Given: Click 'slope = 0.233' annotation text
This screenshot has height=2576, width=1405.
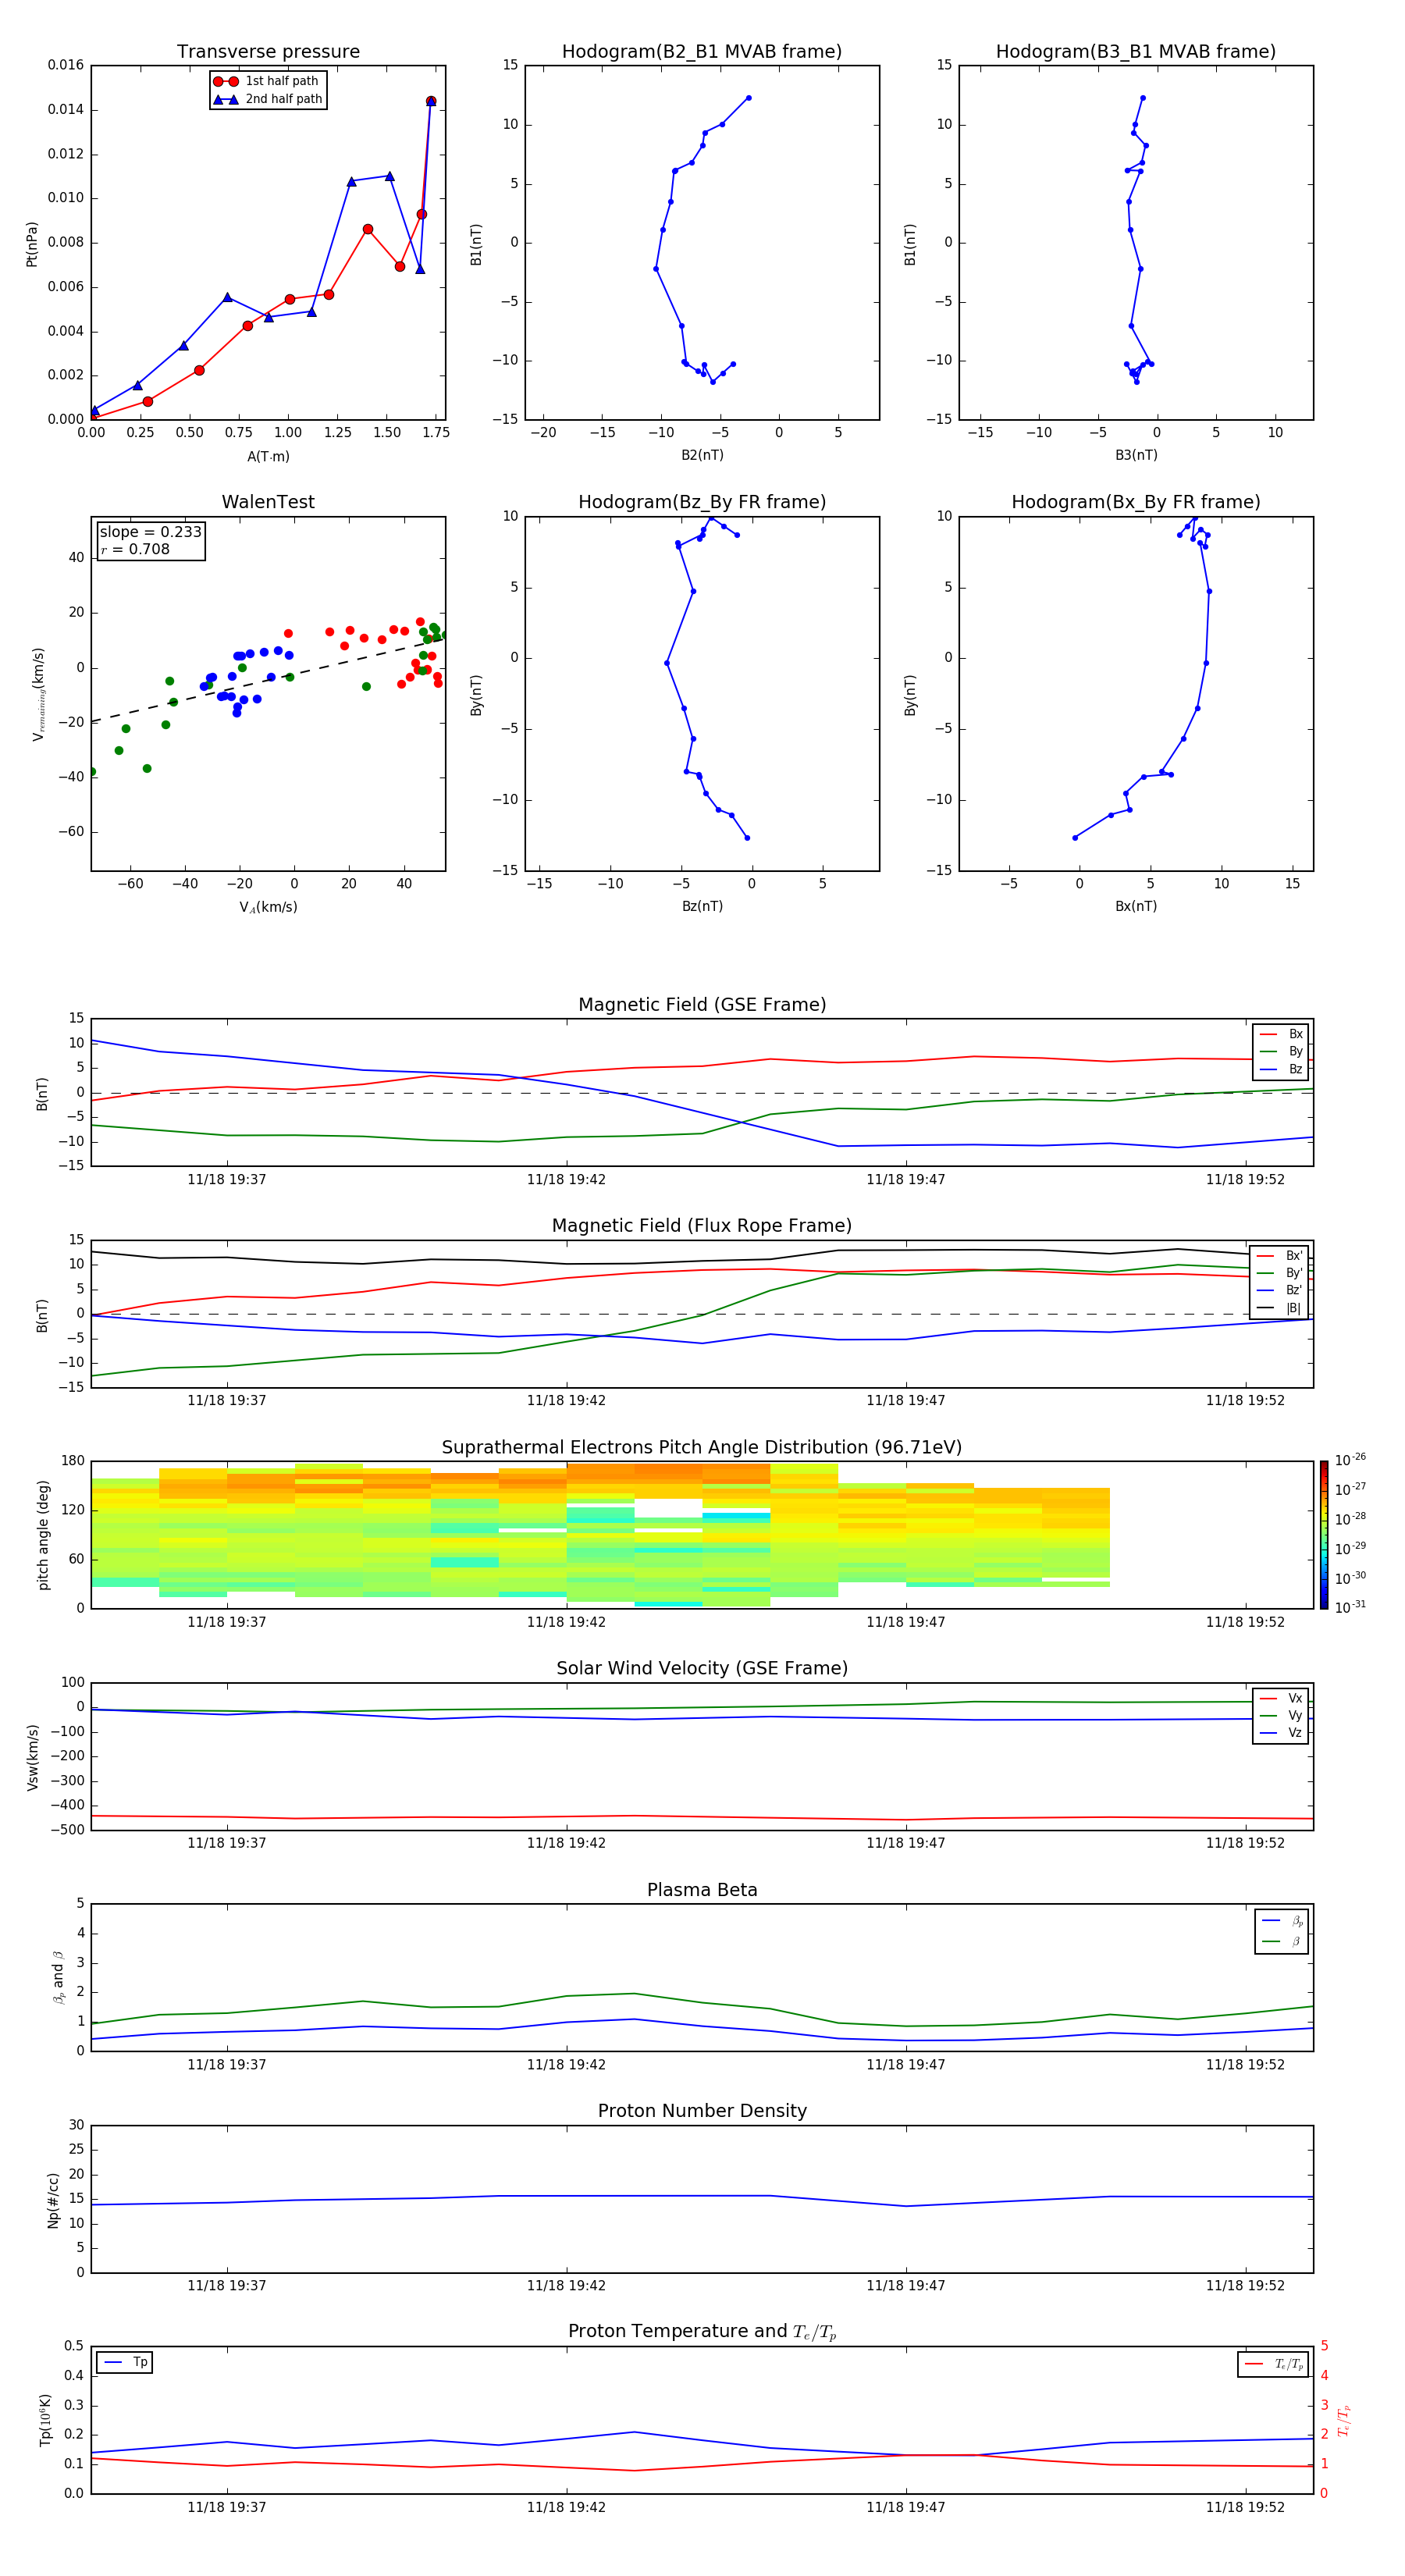Looking at the screenshot, I should click(150, 532).
